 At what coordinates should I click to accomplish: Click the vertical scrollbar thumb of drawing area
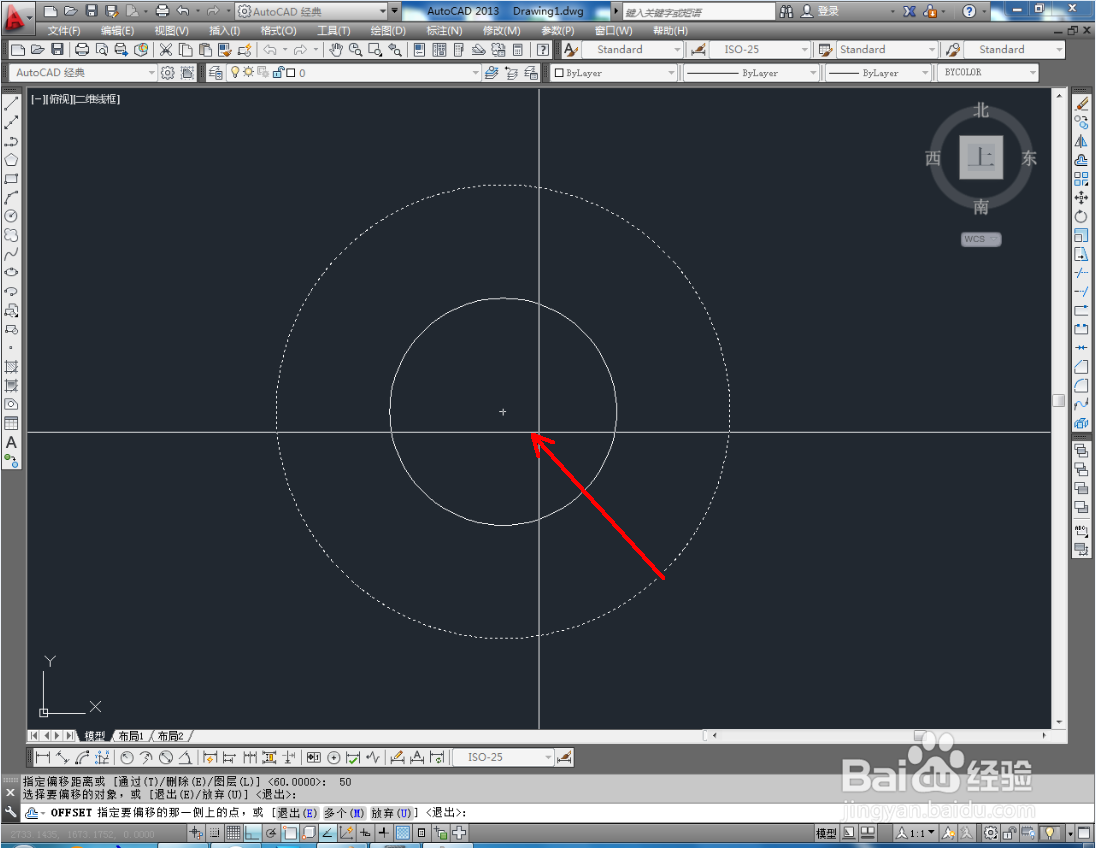tap(1059, 401)
